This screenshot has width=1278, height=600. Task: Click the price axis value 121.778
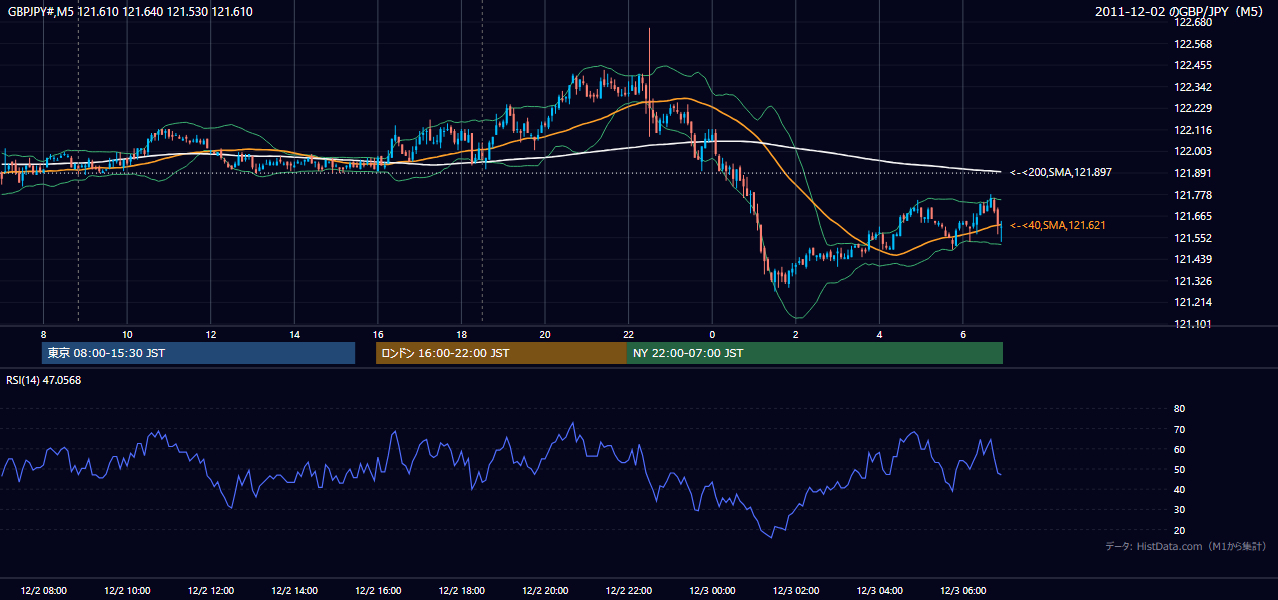1194,195
